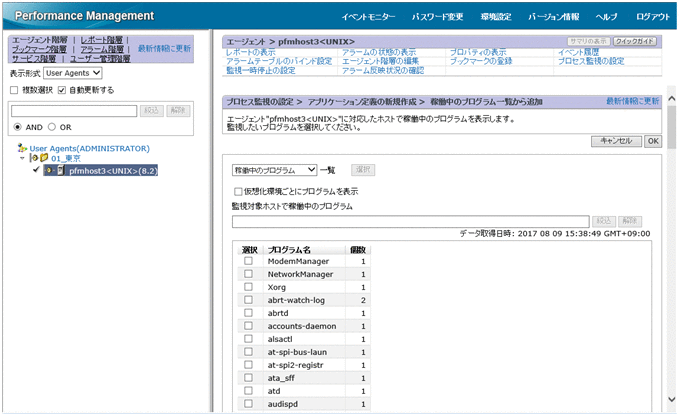Select the OR radio button
This screenshot has height=417, width=680.
pos(52,127)
